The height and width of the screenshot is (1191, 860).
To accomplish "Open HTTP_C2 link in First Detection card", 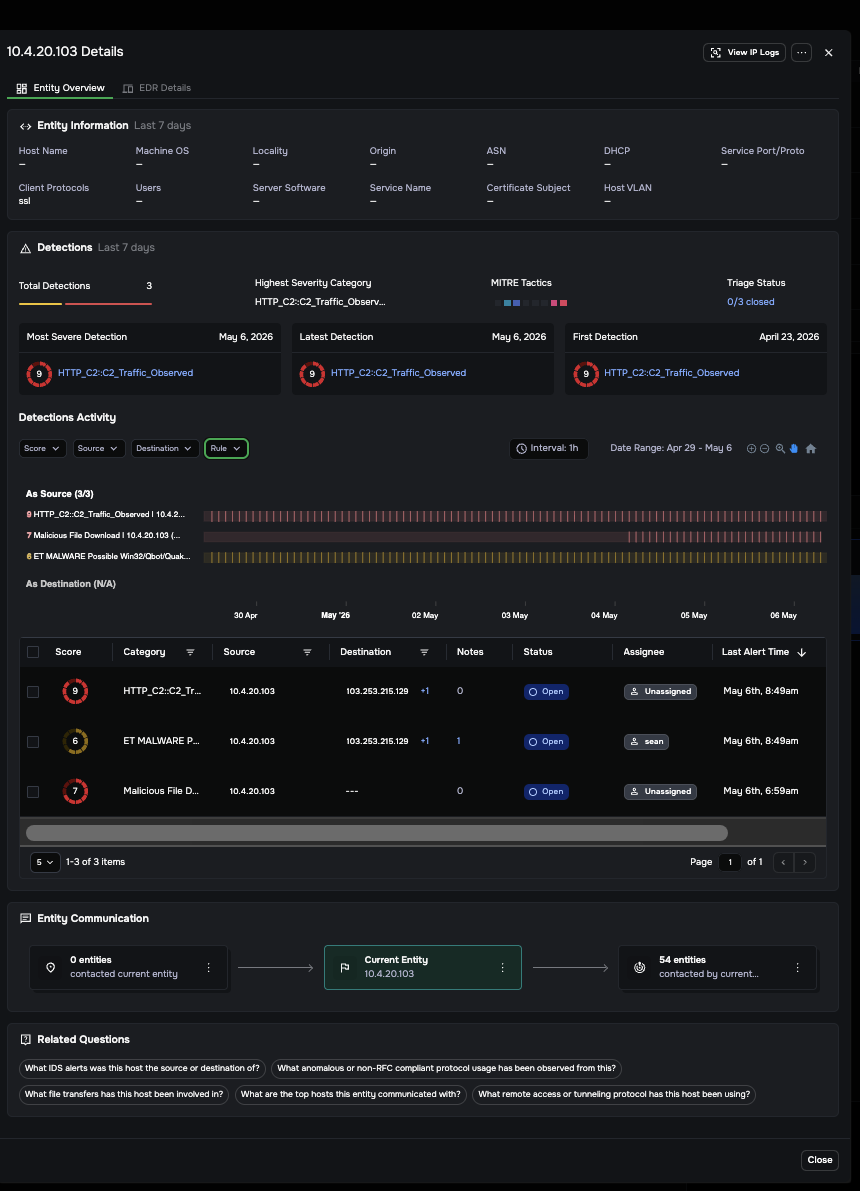I will pos(672,373).
